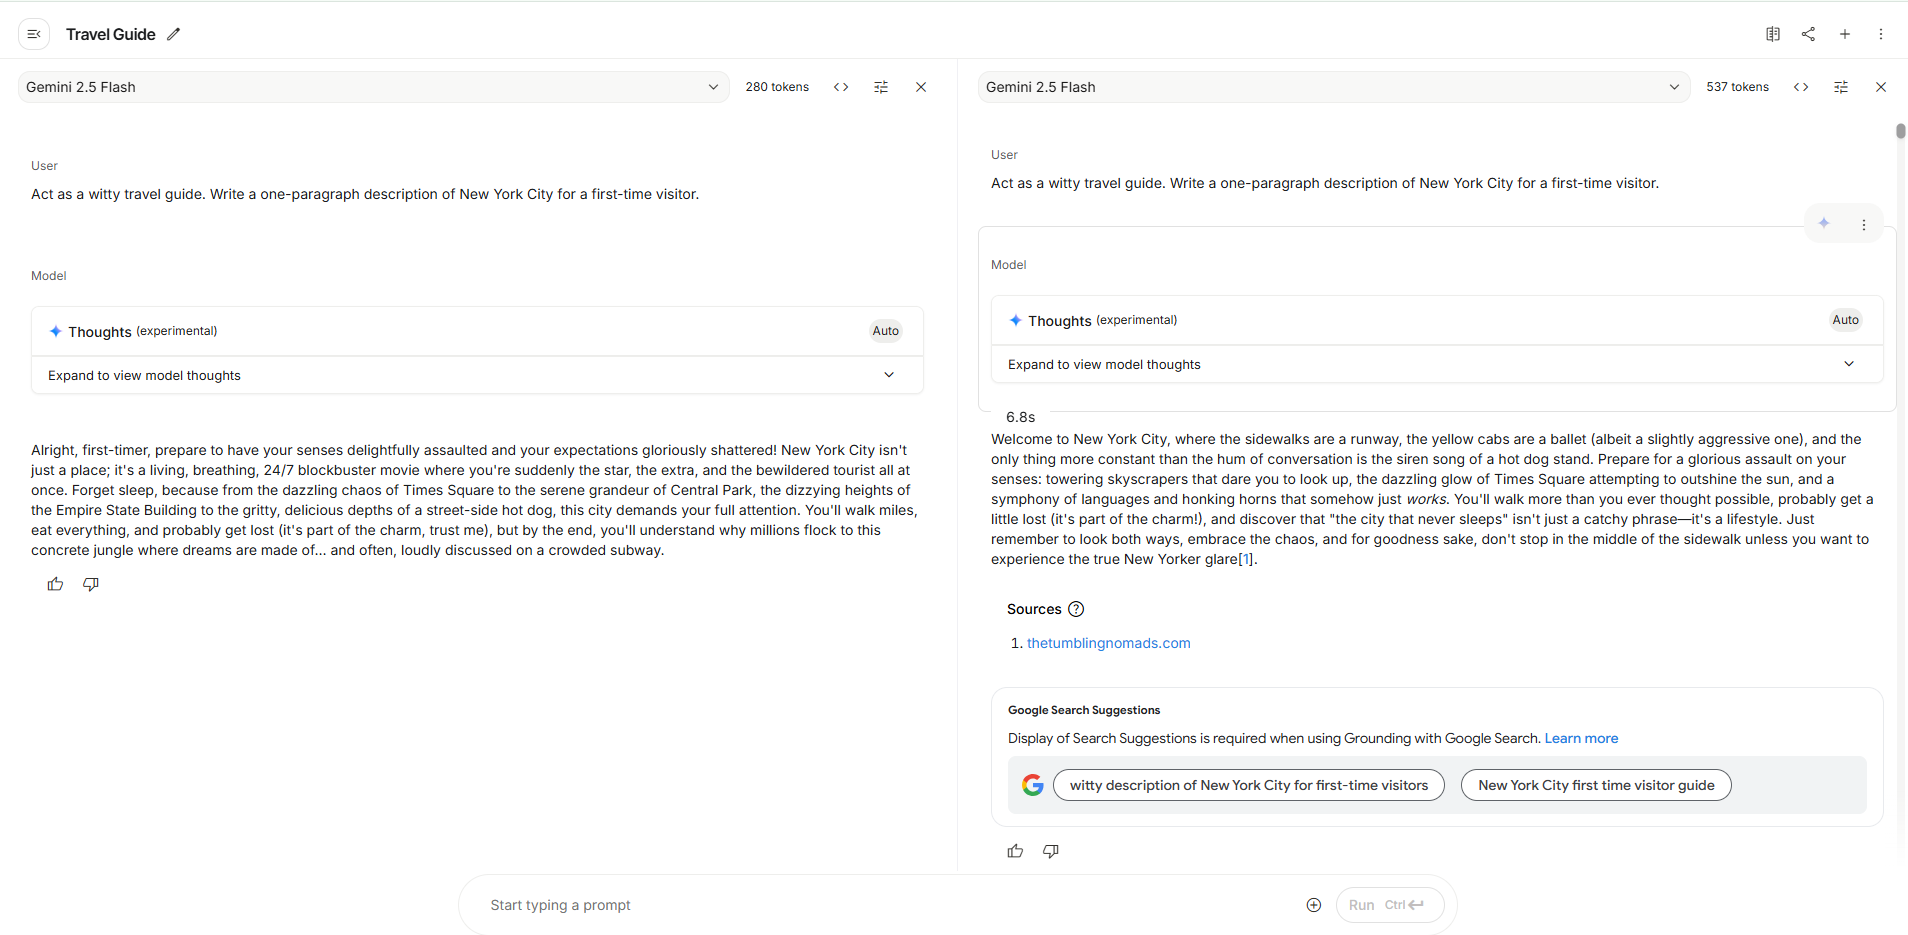Open the three-dot overflow menu at top right
Screen dimensions: 1908x935
(1880, 34)
